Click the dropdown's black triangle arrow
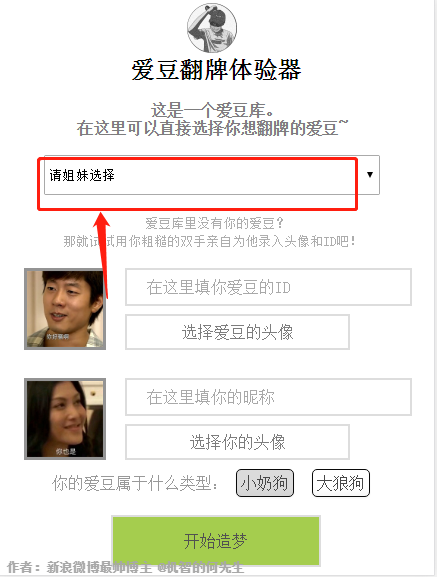 pyautogui.click(x=370, y=175)
